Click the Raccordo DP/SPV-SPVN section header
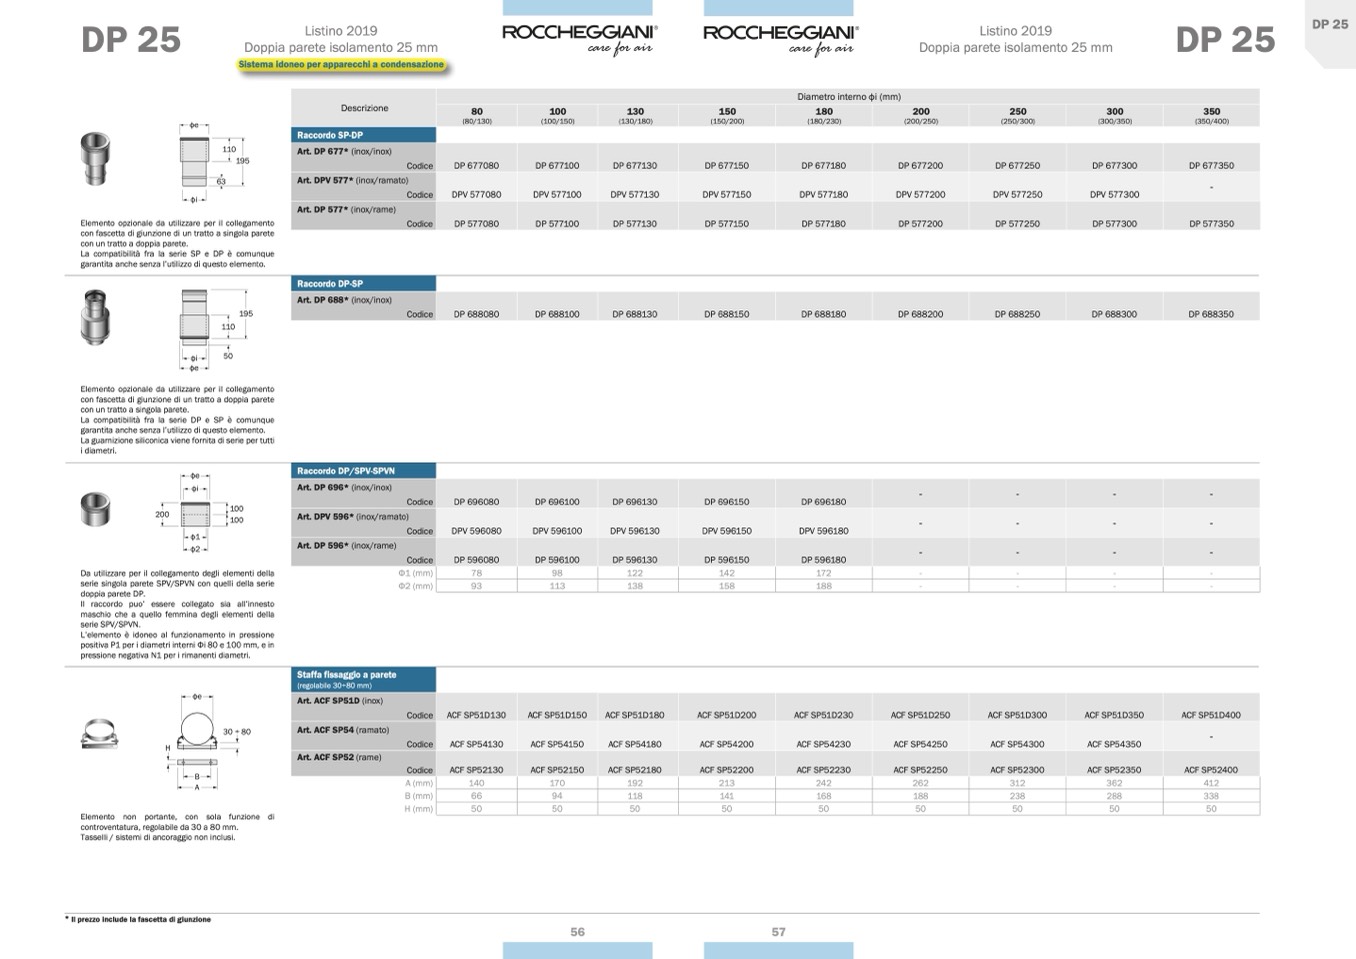This screenshot has height=959, width=1356. pos(363,471)
